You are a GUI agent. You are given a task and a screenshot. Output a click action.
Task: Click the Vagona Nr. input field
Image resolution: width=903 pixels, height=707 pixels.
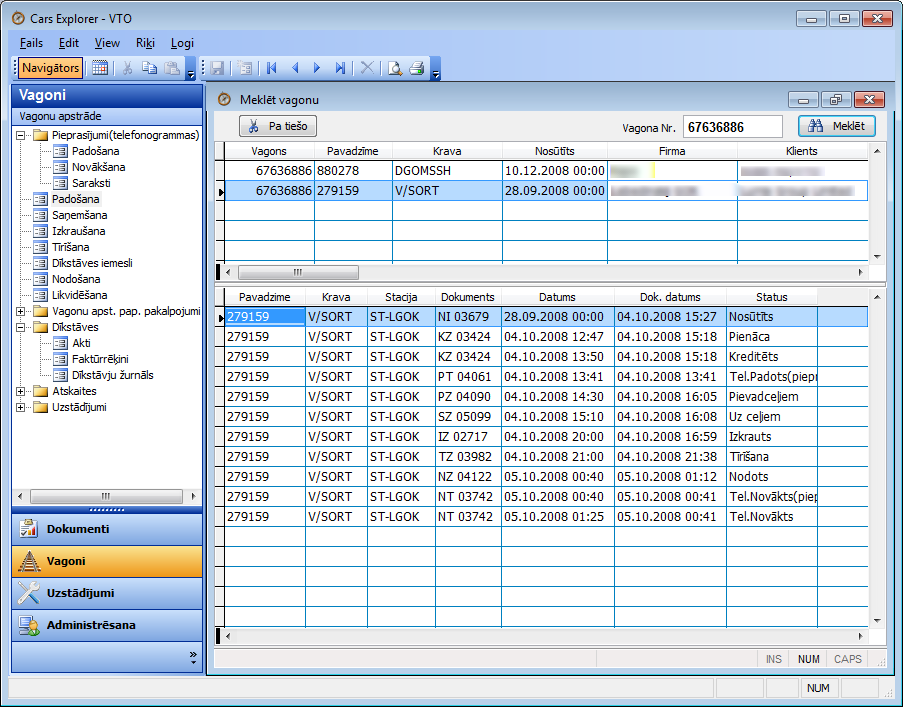[733, 126]
